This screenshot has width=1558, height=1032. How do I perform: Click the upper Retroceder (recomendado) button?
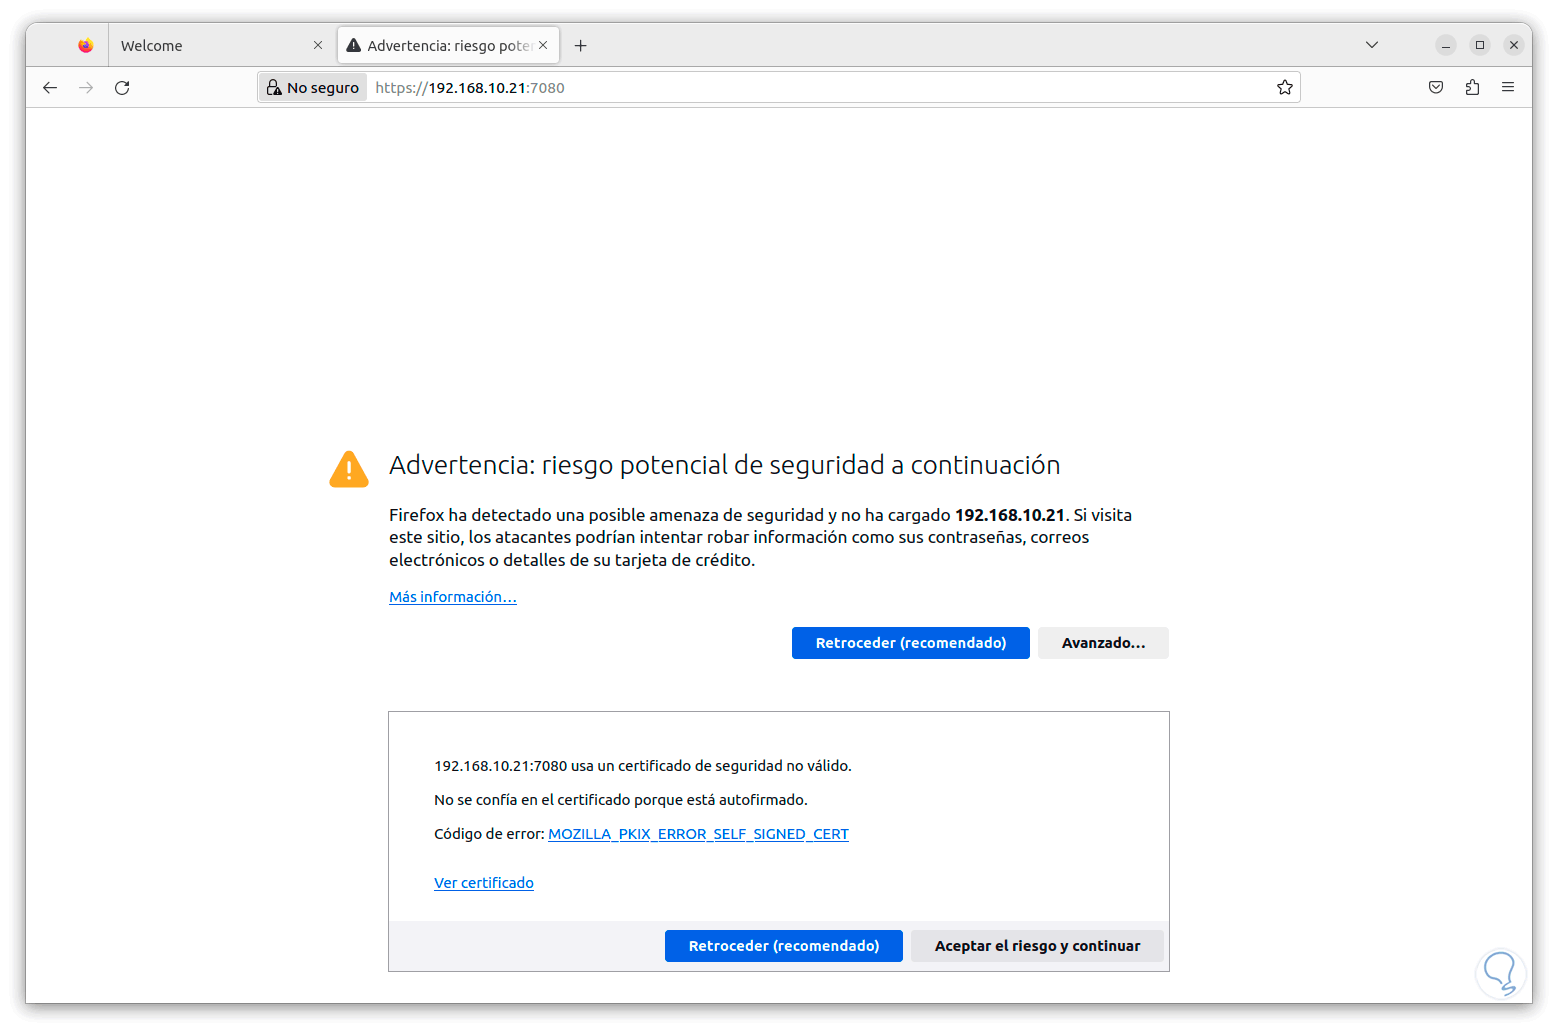pyautogui.click(x=910, y=643)
